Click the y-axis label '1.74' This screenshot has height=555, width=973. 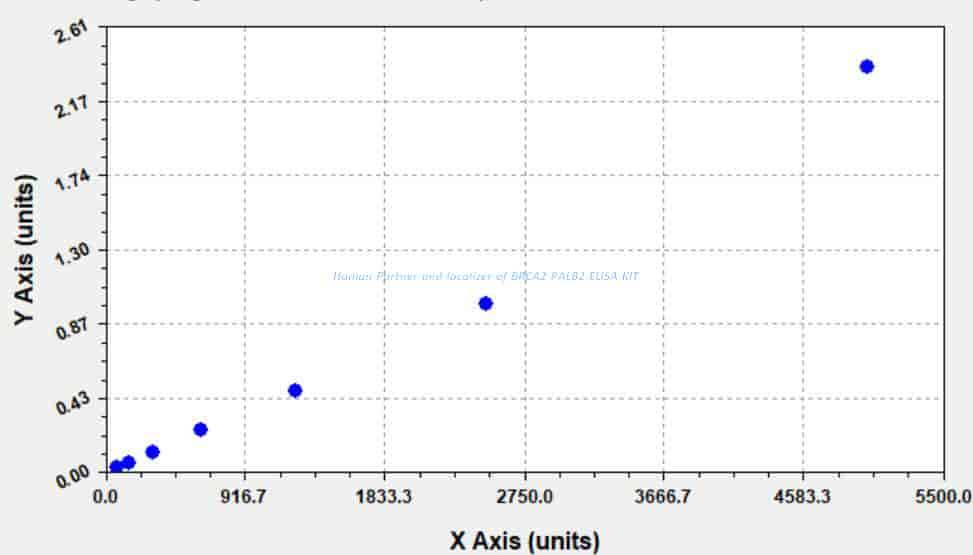click(x=72, y=181)
